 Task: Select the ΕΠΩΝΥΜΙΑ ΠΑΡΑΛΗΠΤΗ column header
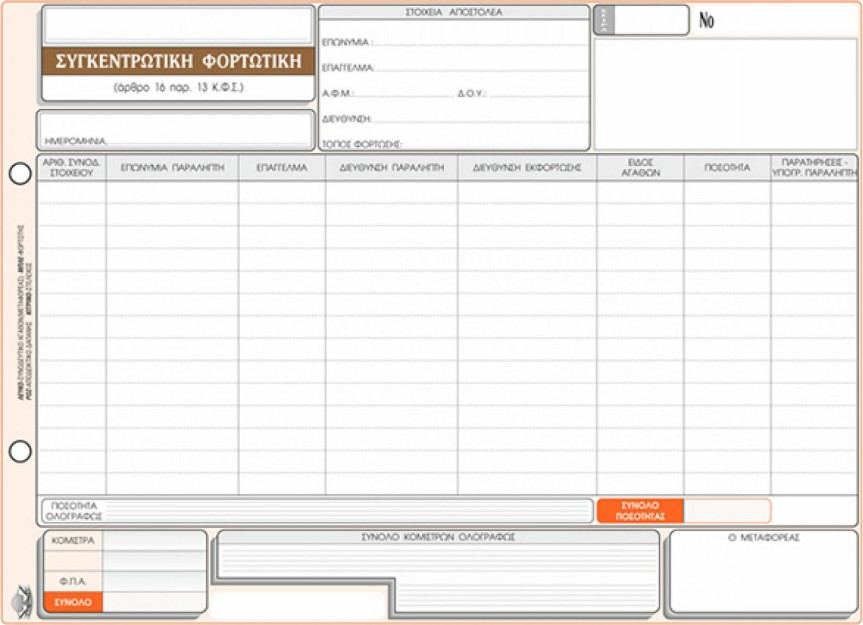pos(172,168)
